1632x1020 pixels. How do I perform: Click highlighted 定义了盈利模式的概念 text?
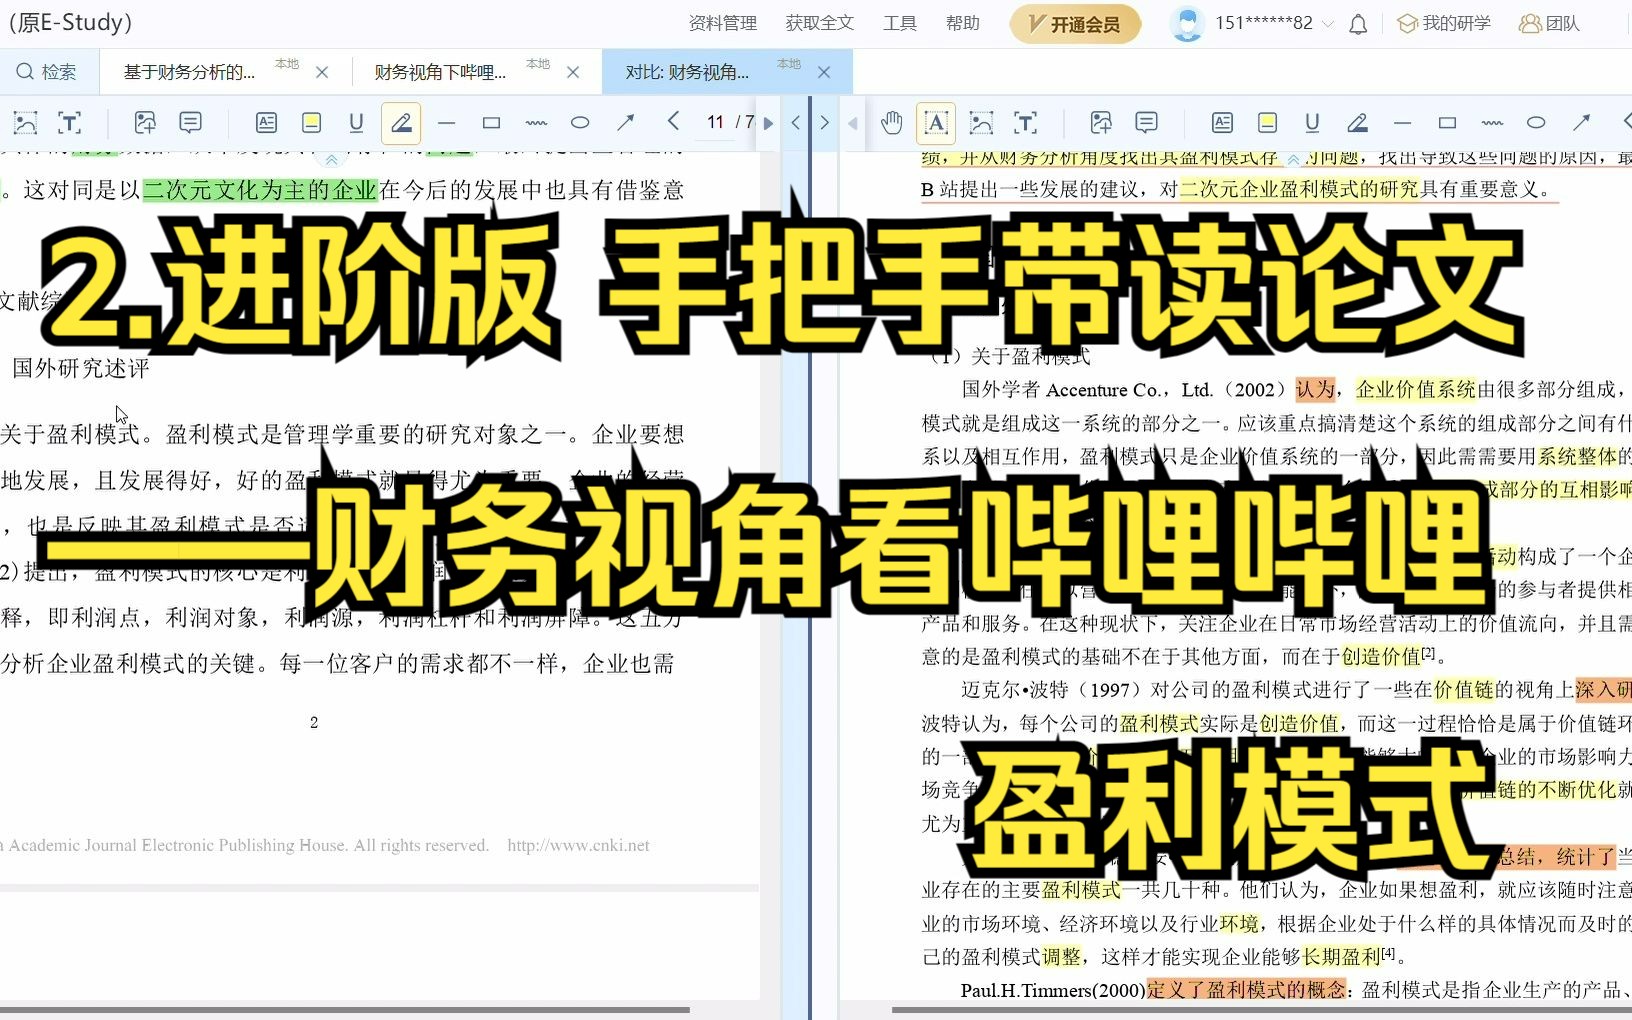coord(1246,990)
